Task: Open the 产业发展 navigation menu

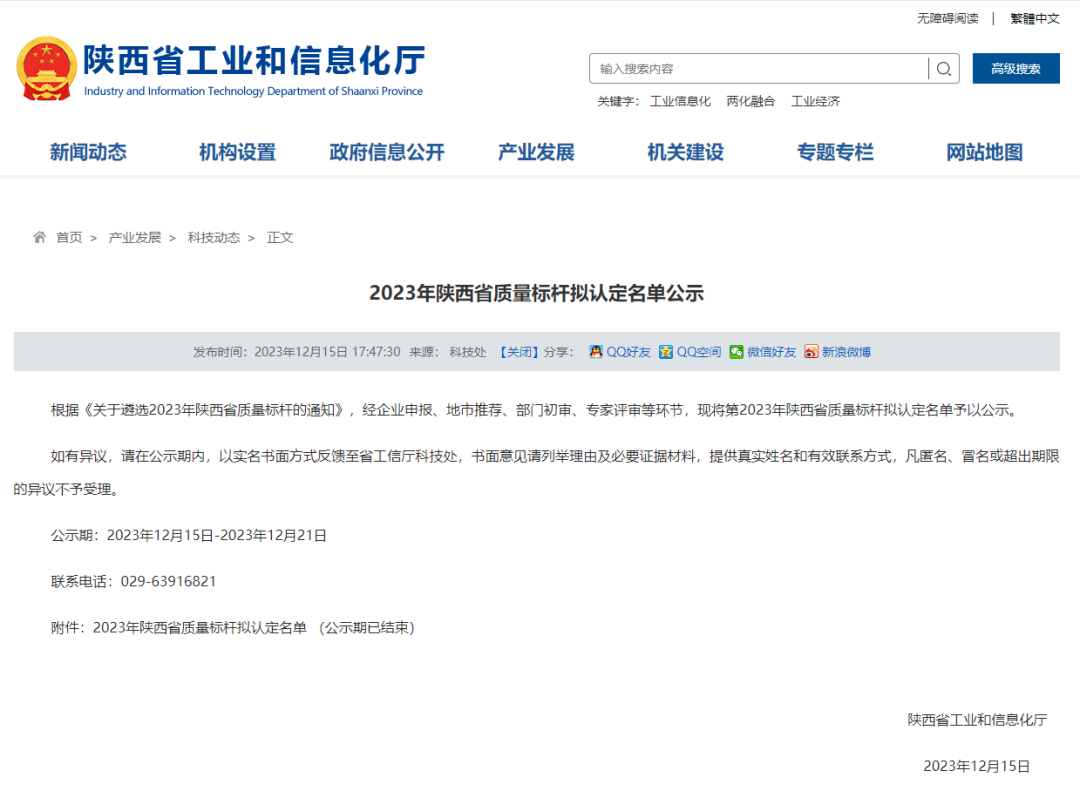Action: [536, 153]
